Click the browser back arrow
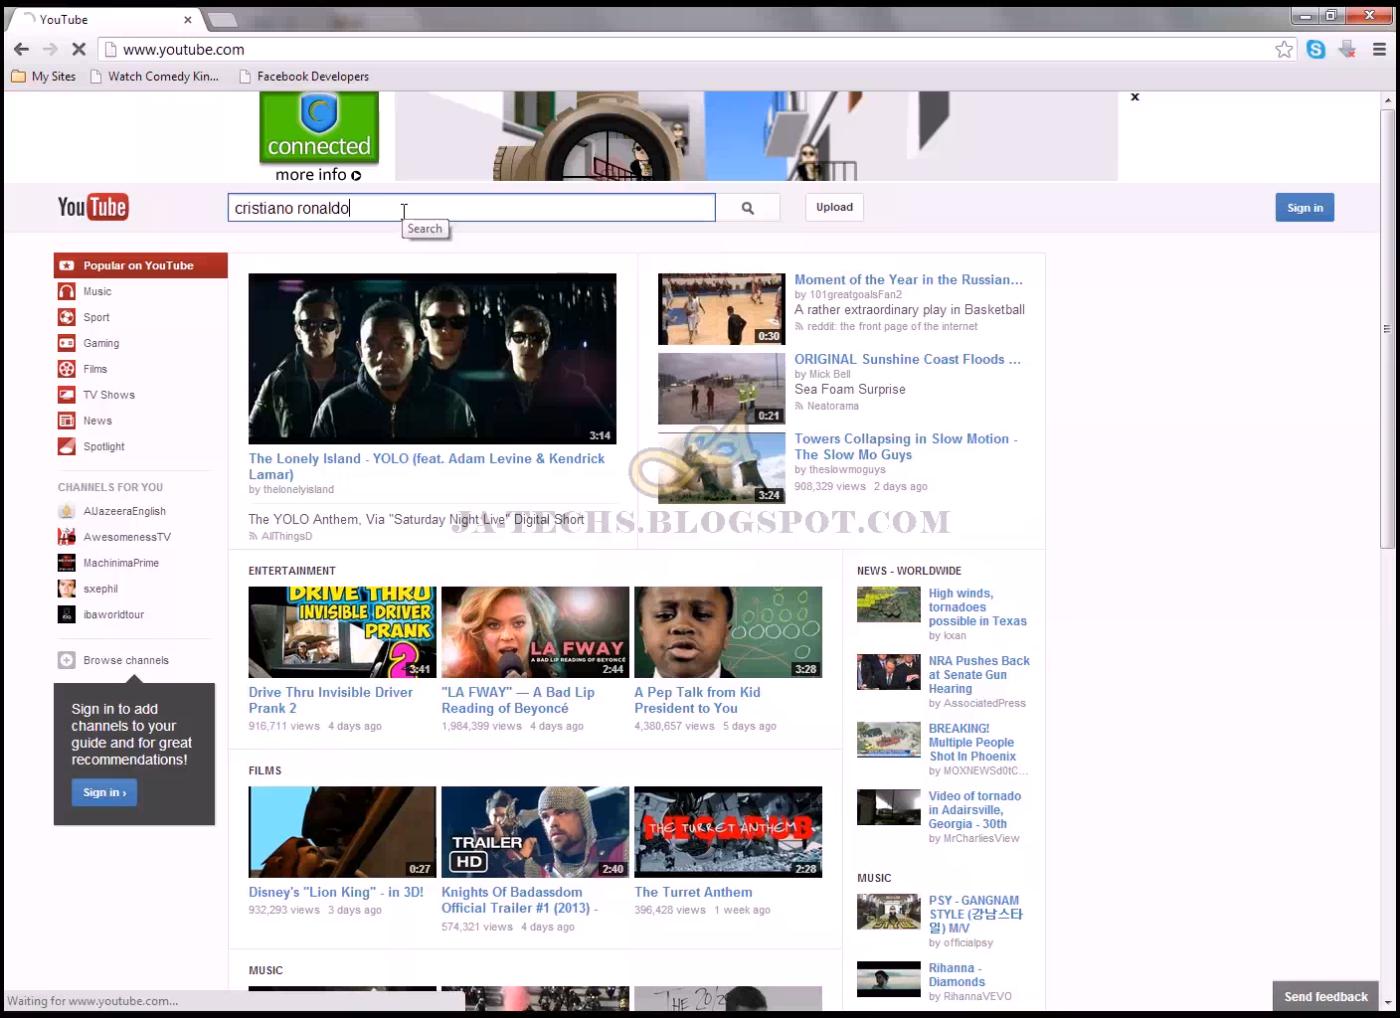The height and width of the screenshot is (1018, 1400). 21,49
